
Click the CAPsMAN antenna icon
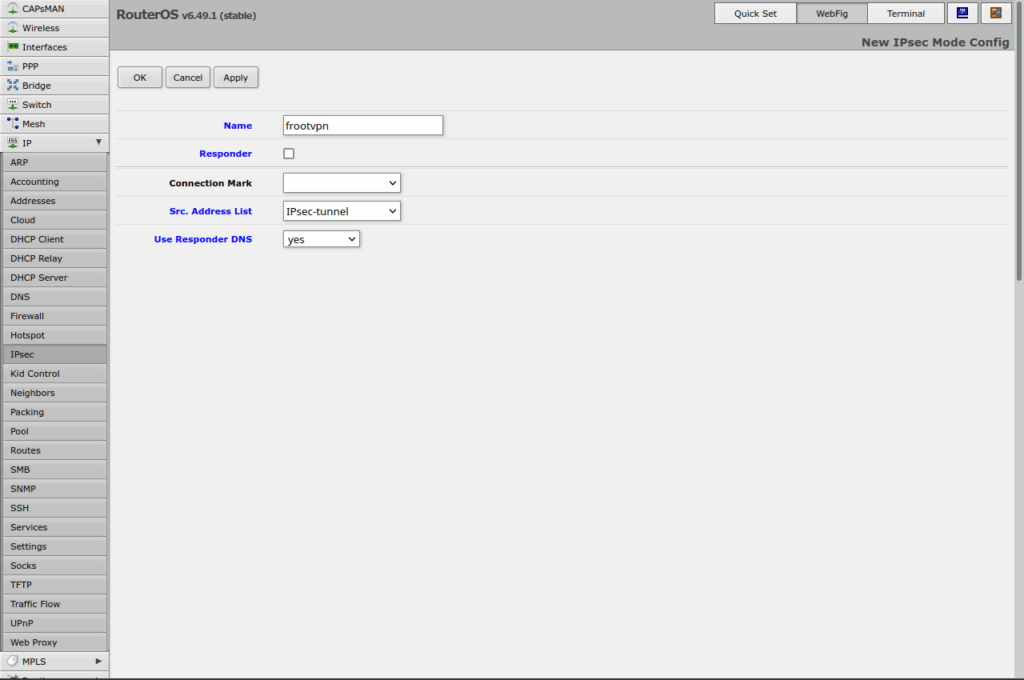(13, 9)
